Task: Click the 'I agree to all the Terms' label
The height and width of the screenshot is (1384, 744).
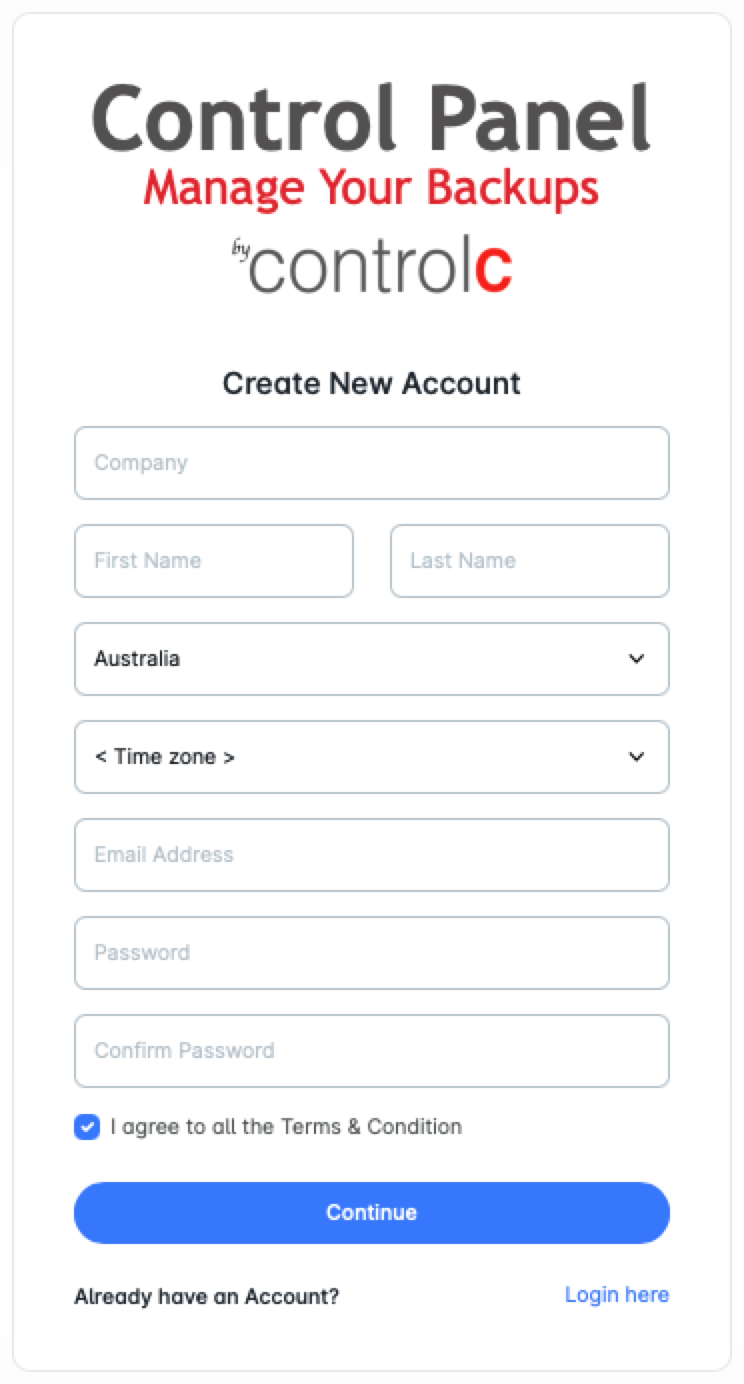Action: coord(286,1127)
